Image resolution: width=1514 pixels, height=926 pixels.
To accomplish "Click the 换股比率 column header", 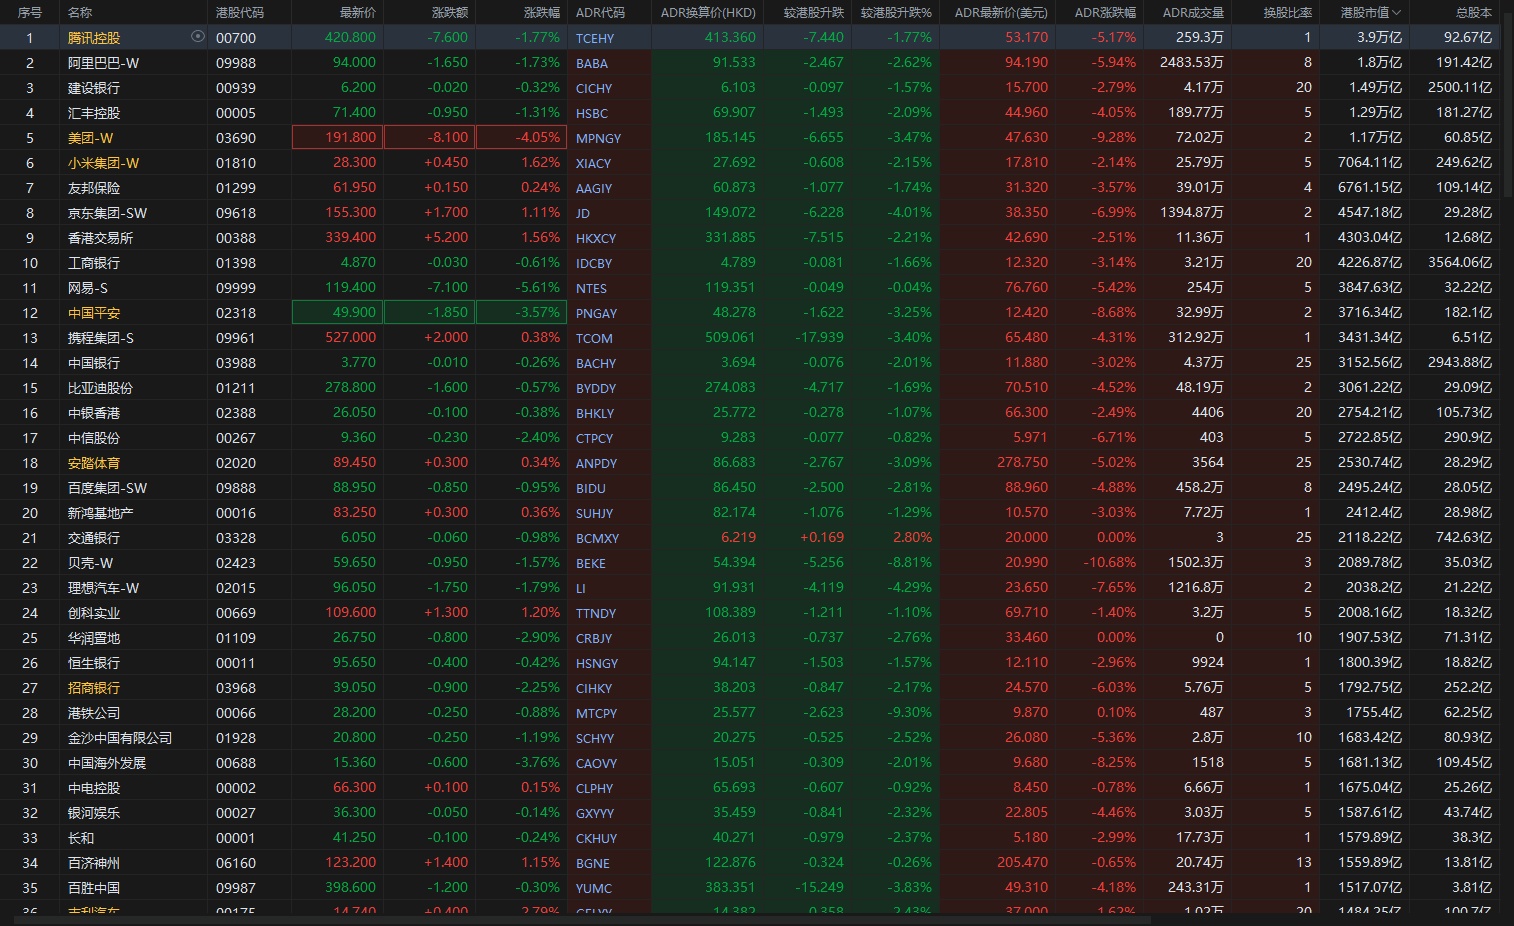I will pos(1287,13).
